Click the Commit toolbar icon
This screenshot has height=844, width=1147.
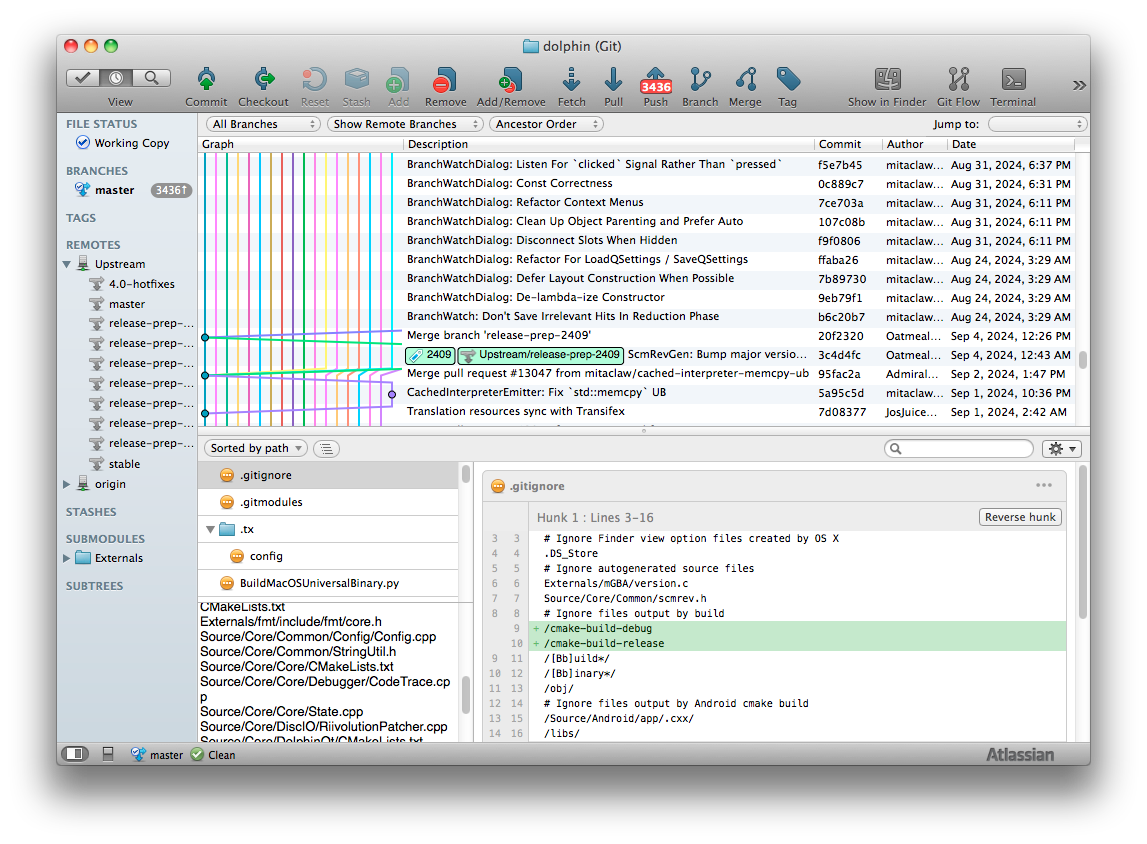[206, 80]
